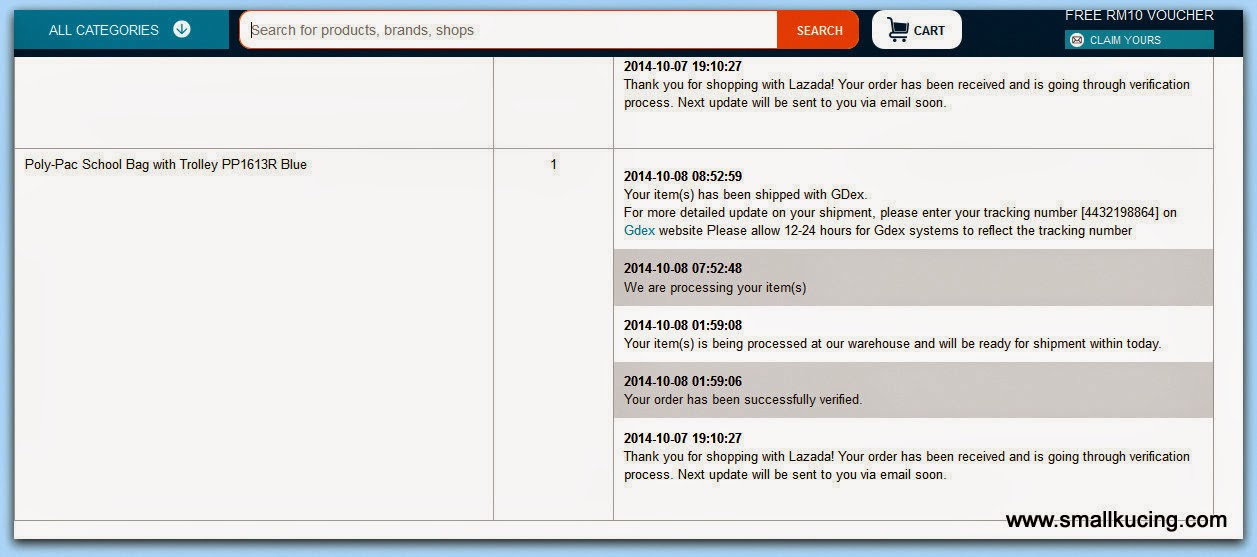Click the warehouse processing status message

893,343
